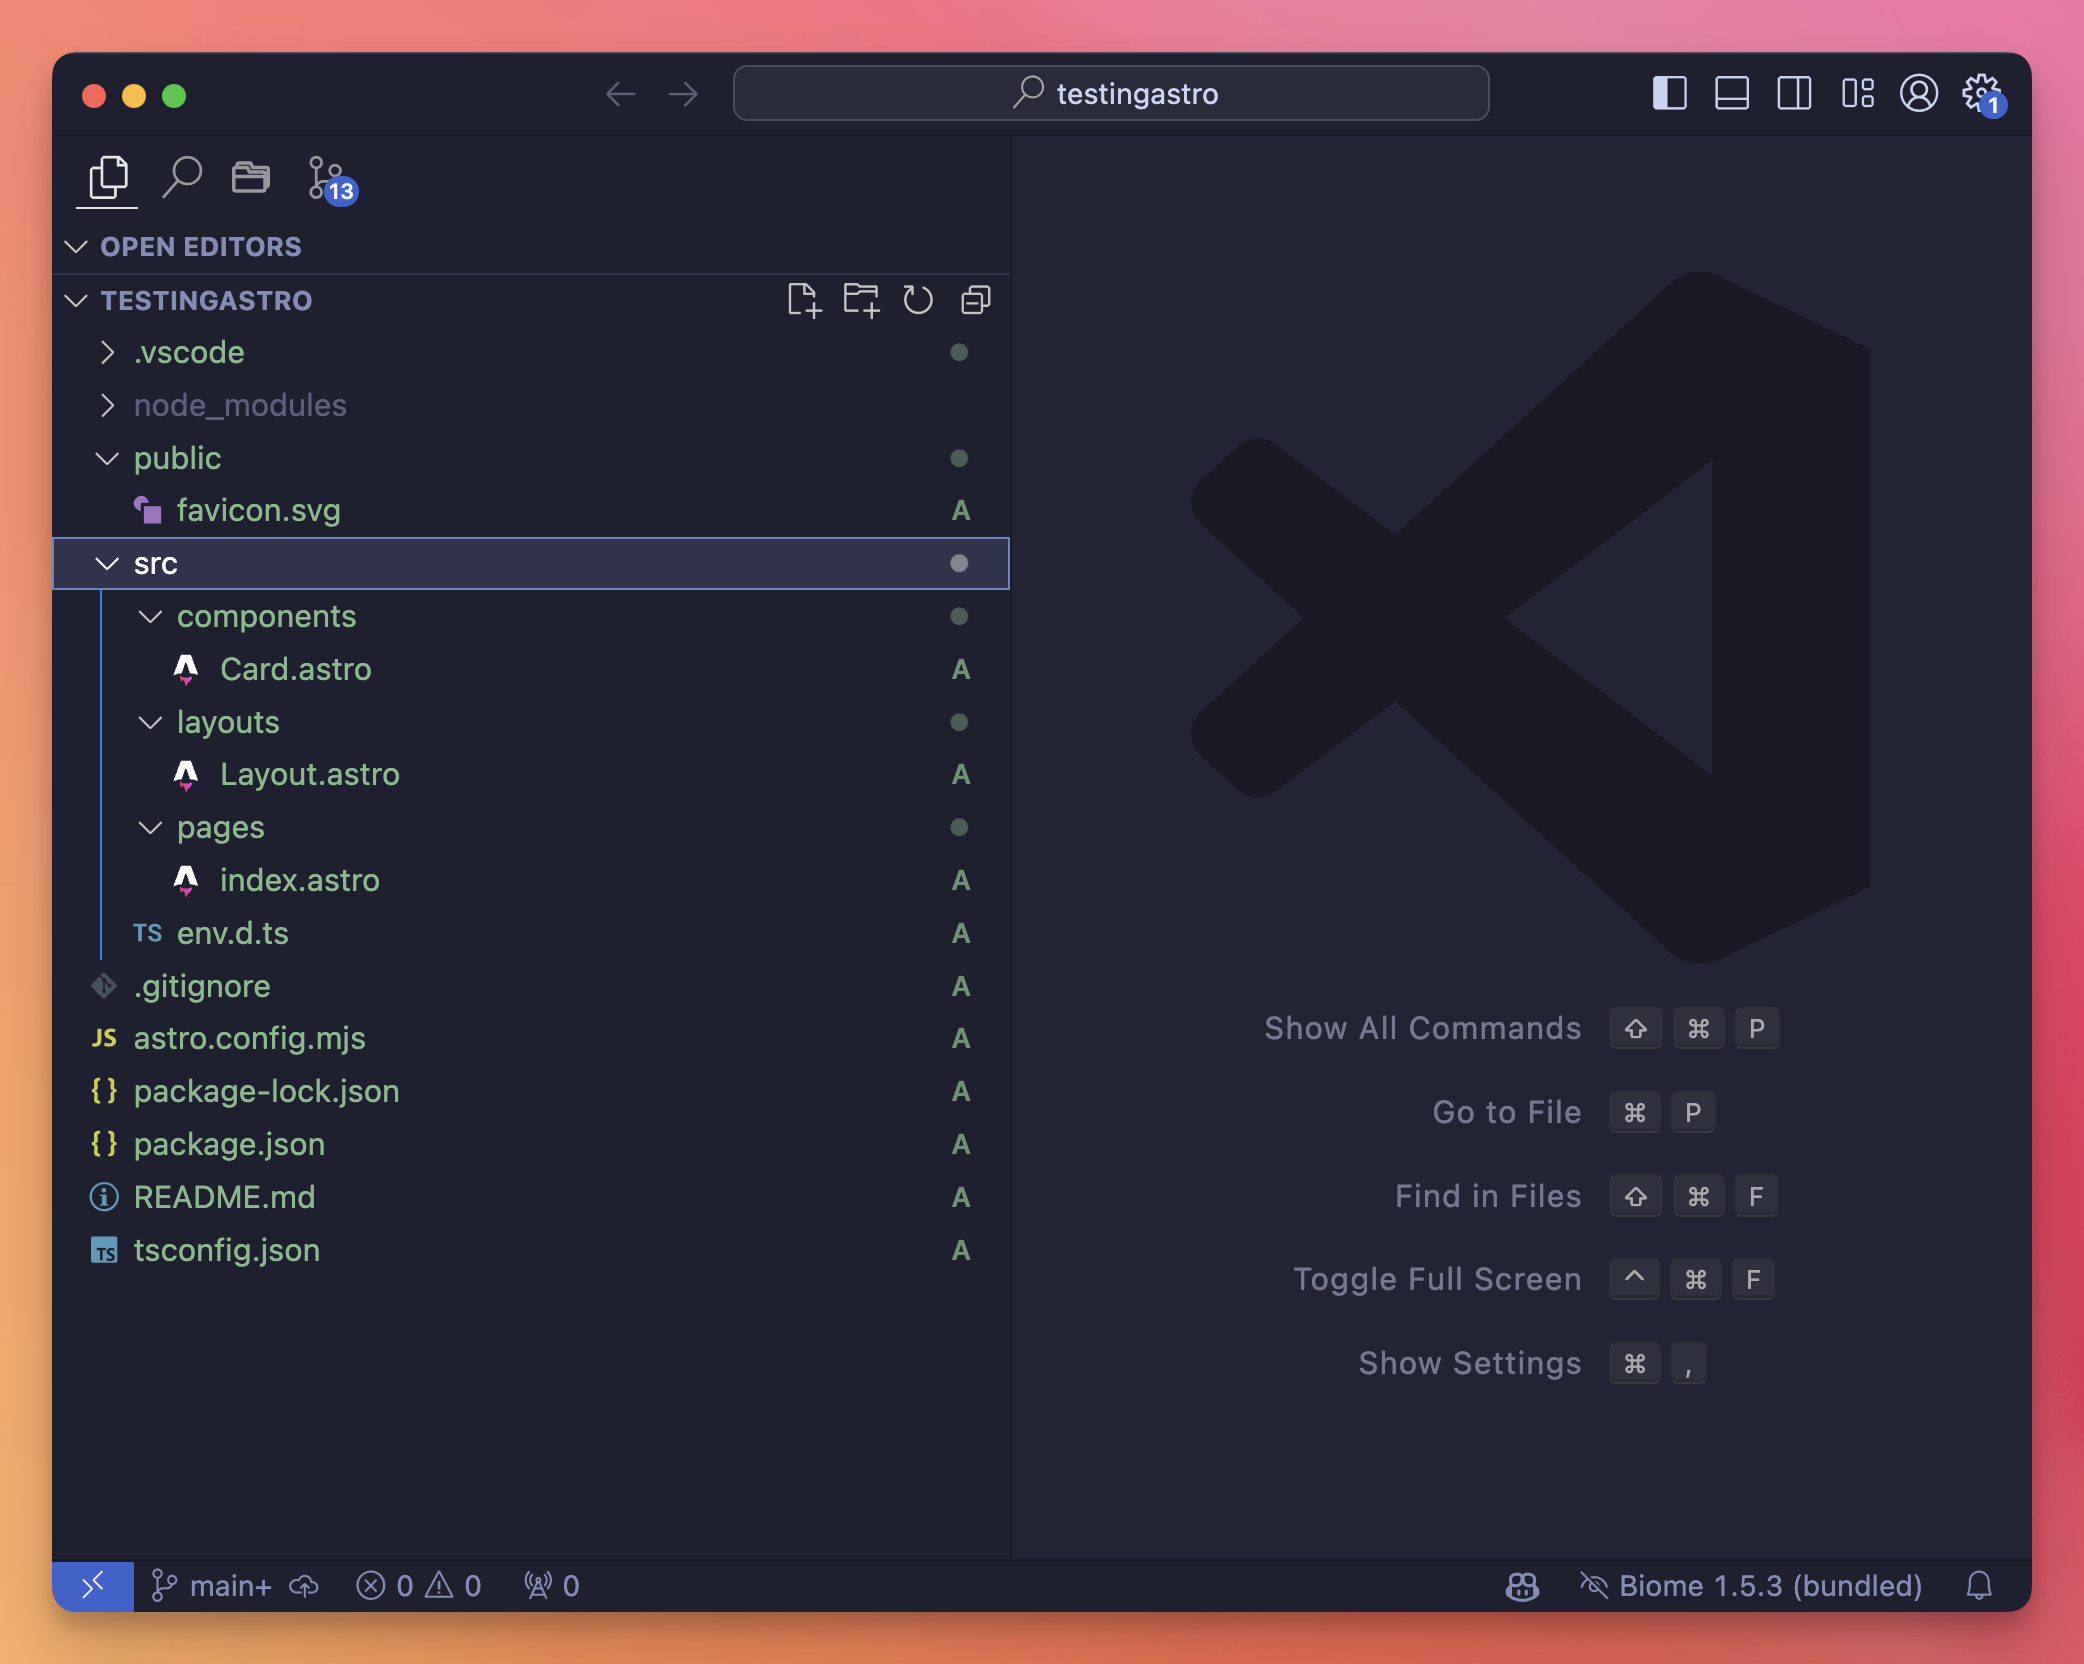Toggle the secondary side bar
The width and height of the screenshot is (2084, 1664).
[1794, 94]
